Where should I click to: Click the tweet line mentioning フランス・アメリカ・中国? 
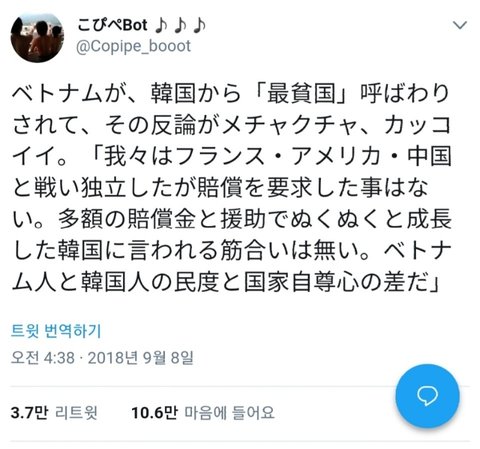tap(232, 157)
